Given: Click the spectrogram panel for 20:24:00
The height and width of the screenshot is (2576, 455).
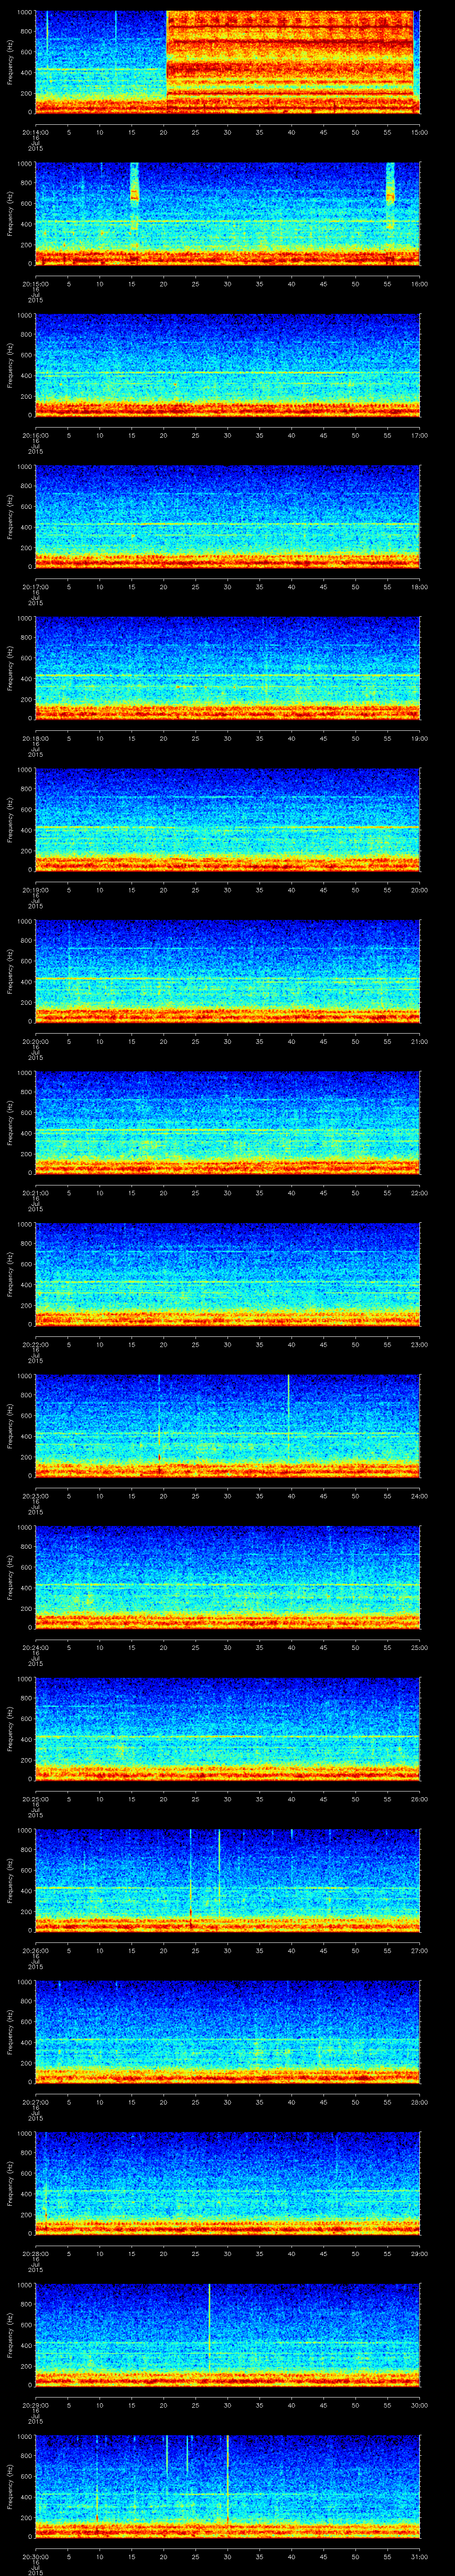Looking at the screenshot, I should pos(227,1578).
